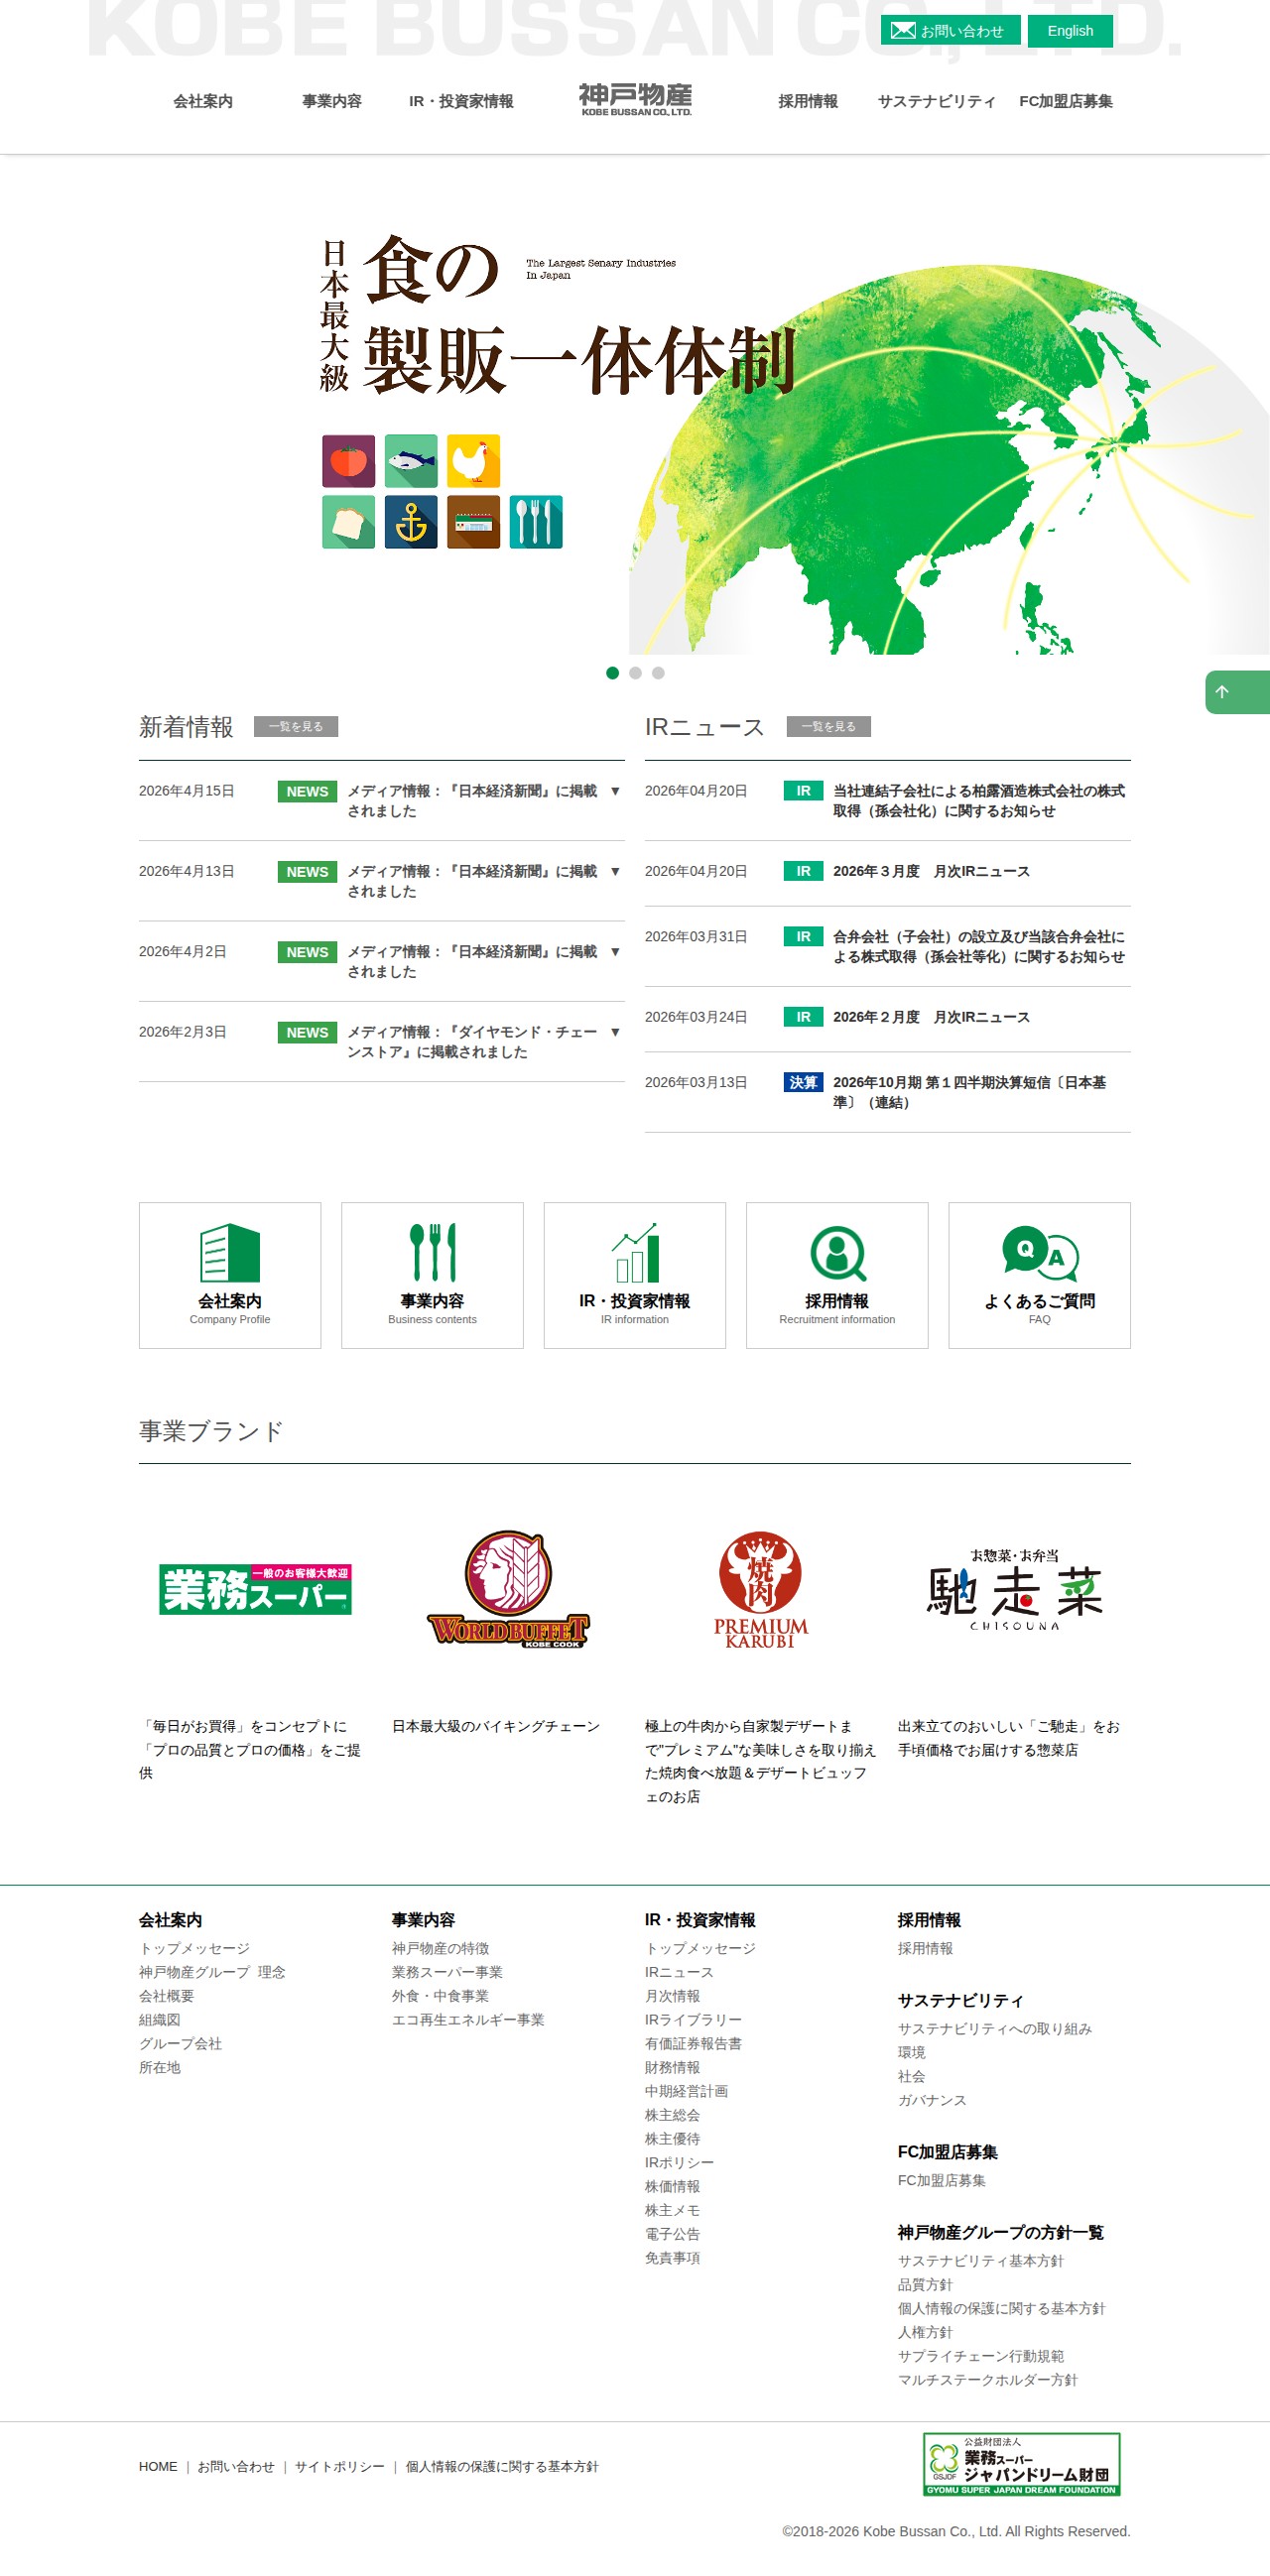Open サステナビリティ in top navigation
This screenshot has height=2576, width=1270.
pos(936,101)
